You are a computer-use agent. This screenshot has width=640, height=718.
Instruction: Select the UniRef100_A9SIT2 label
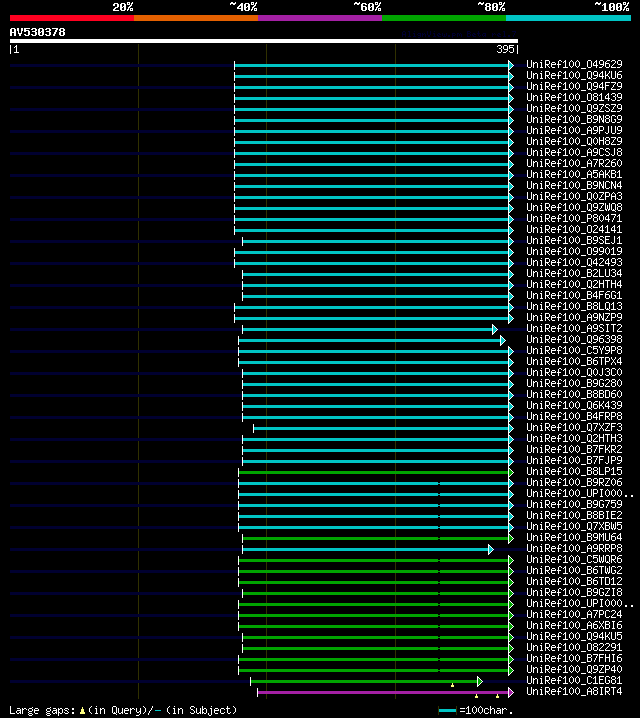click(574, 328)
